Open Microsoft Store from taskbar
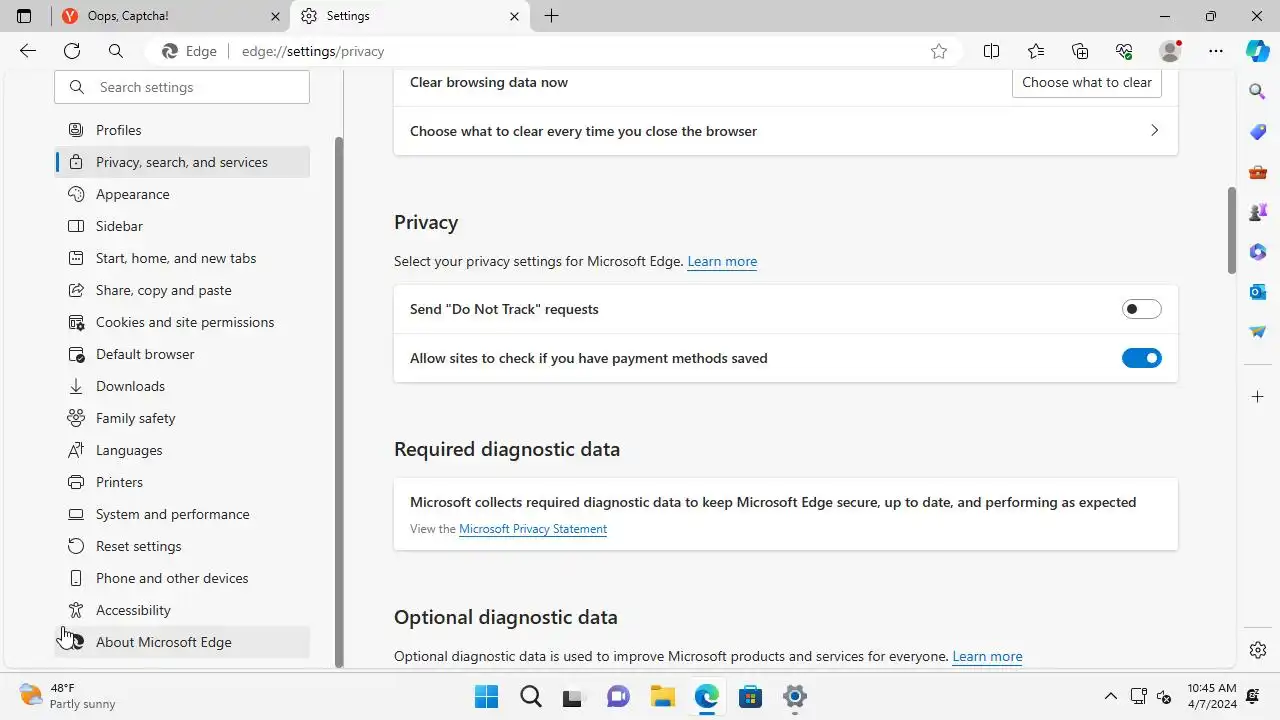This screenshot has width=1280, height=720. [x=750, y=696]
